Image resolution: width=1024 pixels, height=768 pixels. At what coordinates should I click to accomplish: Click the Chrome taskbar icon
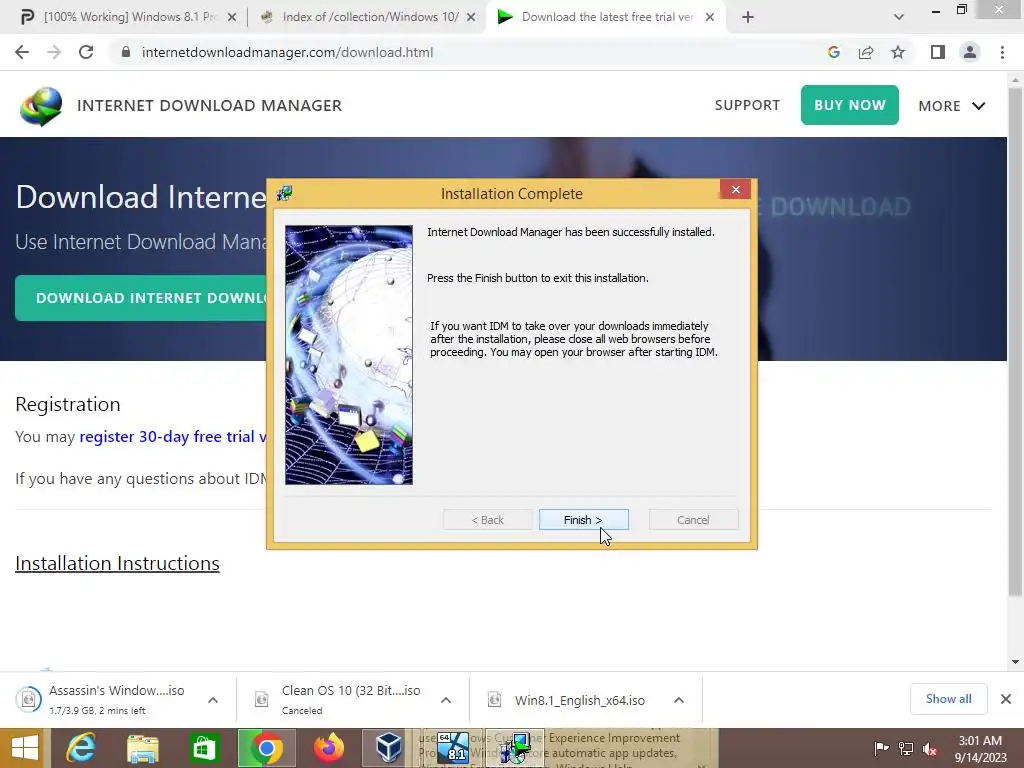click(266, 748)
